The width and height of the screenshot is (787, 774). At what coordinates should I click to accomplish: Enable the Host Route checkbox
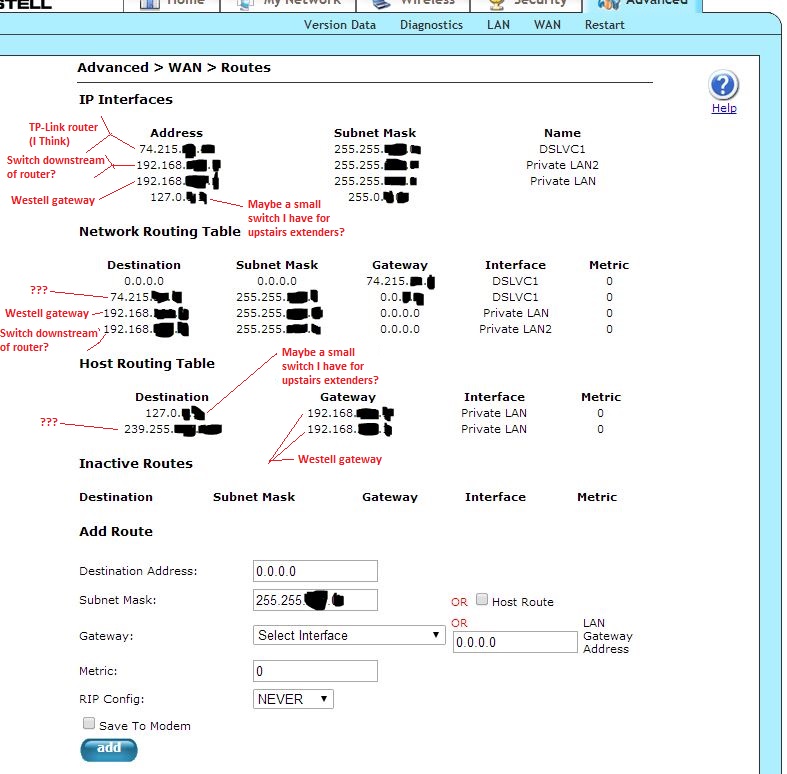point(482,599)
